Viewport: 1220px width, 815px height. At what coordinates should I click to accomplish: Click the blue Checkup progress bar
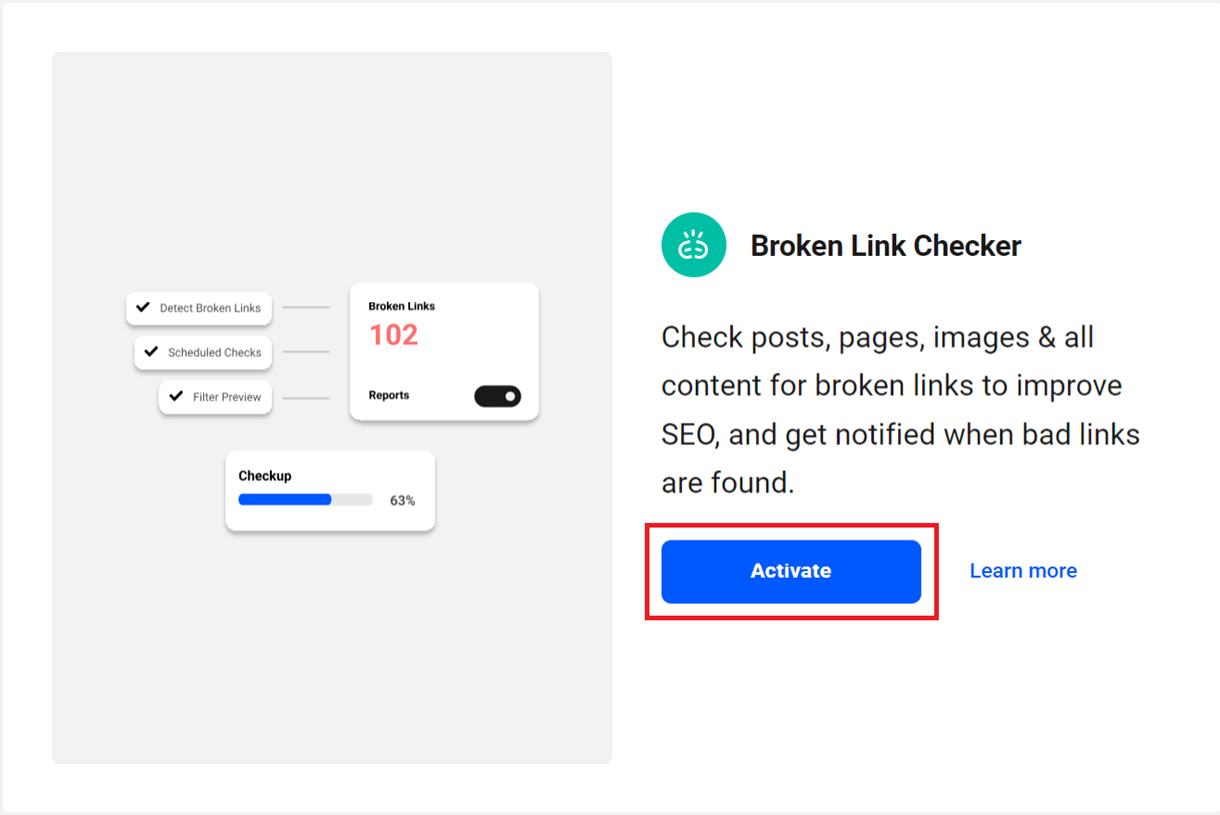pos(285,500)
